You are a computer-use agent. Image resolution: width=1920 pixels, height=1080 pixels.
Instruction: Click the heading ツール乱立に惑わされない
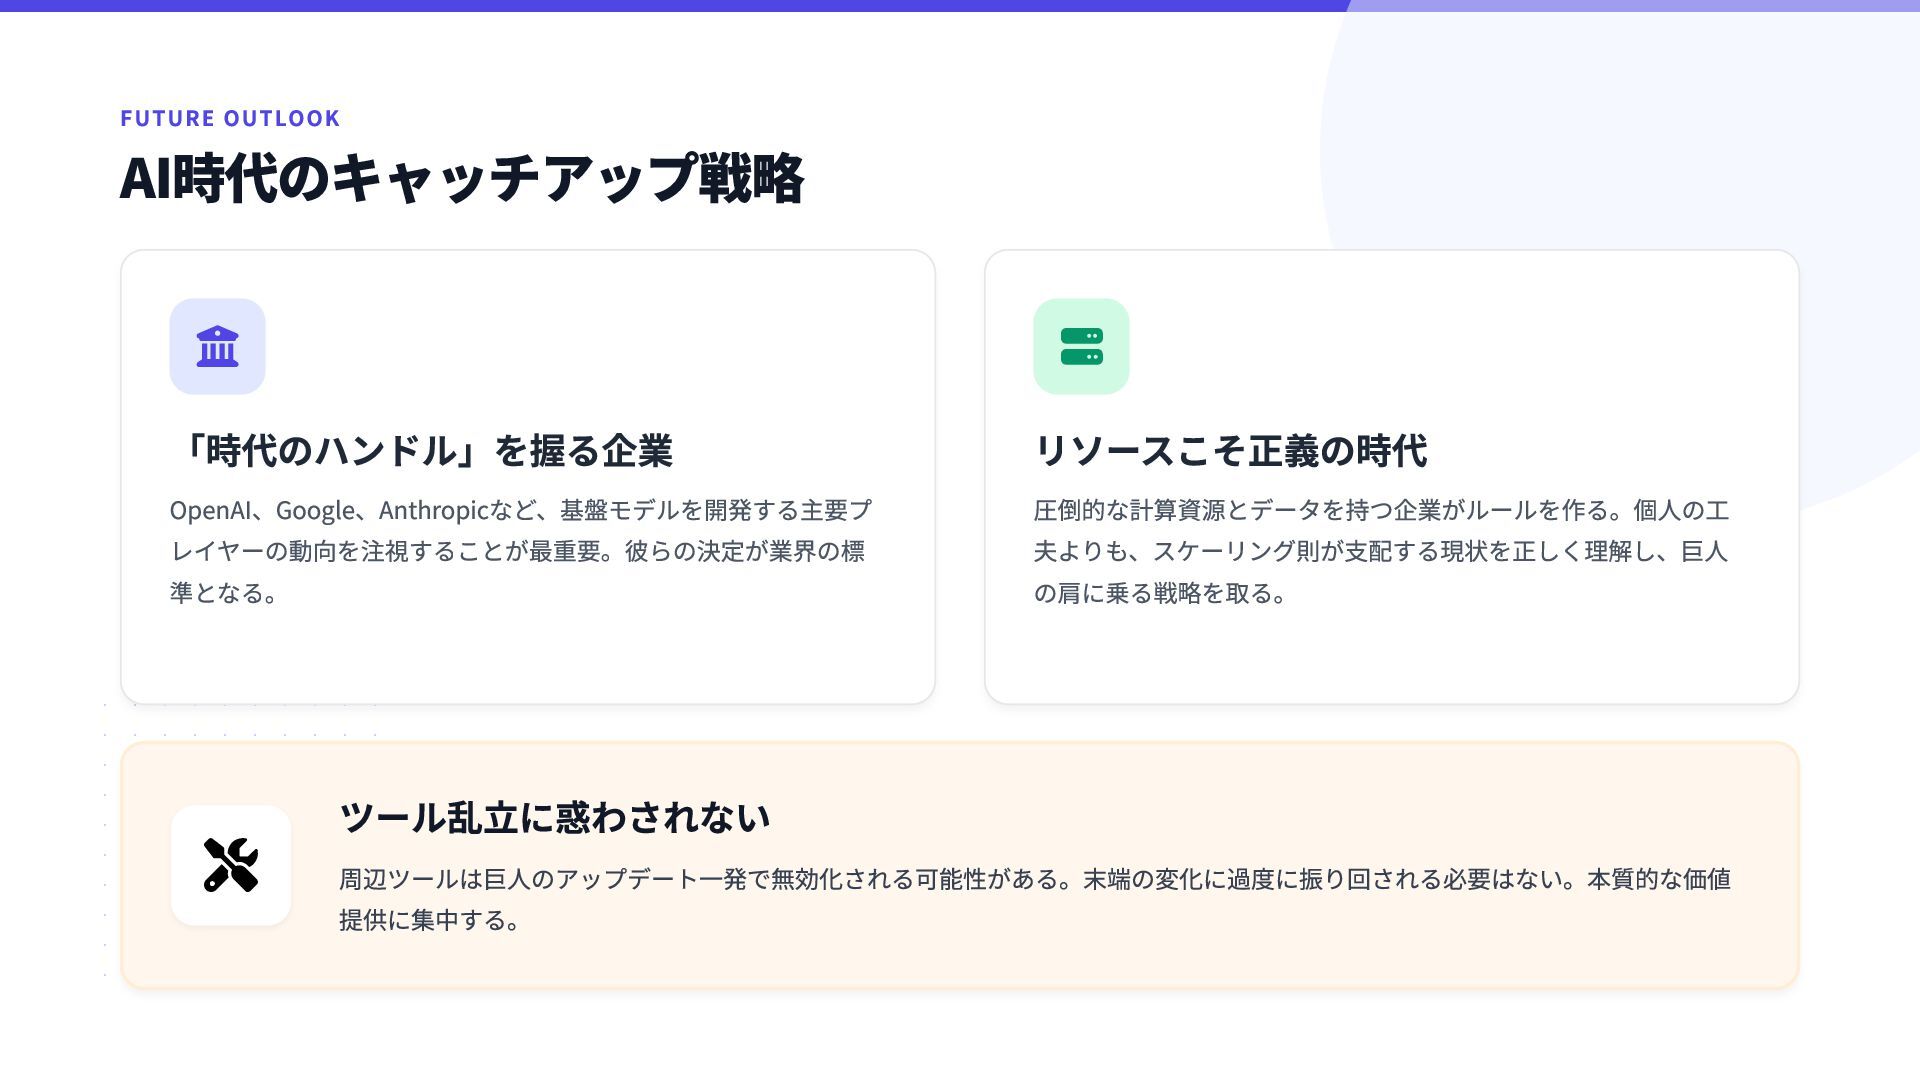click(554, 817)
